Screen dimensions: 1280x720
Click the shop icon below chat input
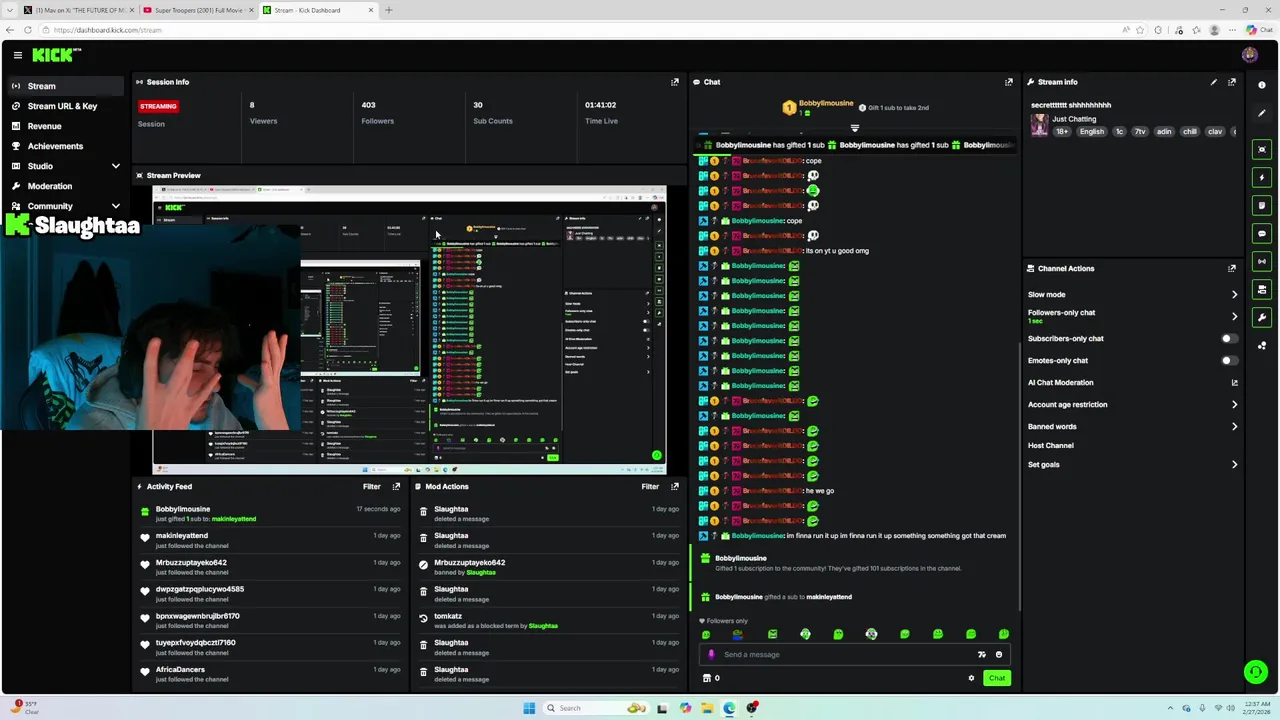coord(707,678)
